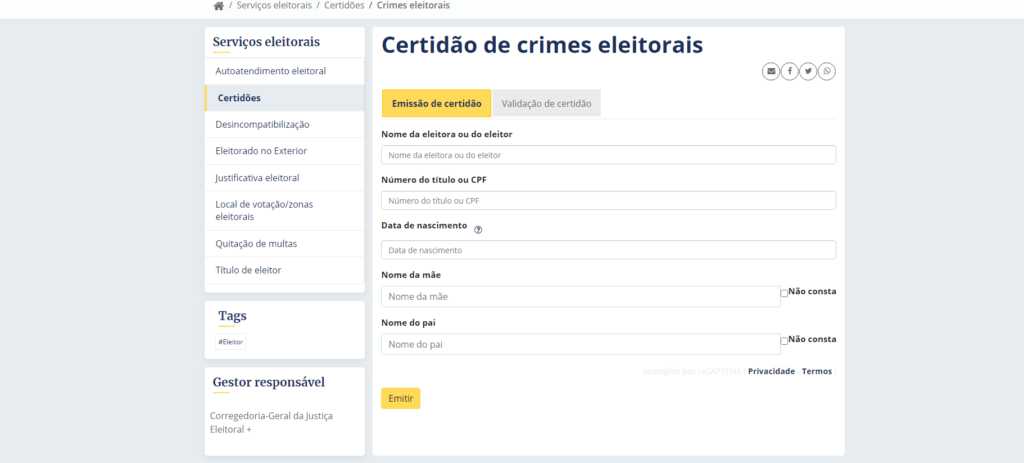Screen dimensions: 1024x463
Task: Open Autoatendimento eleitoral in sidebar
Action: click(270, 71)
